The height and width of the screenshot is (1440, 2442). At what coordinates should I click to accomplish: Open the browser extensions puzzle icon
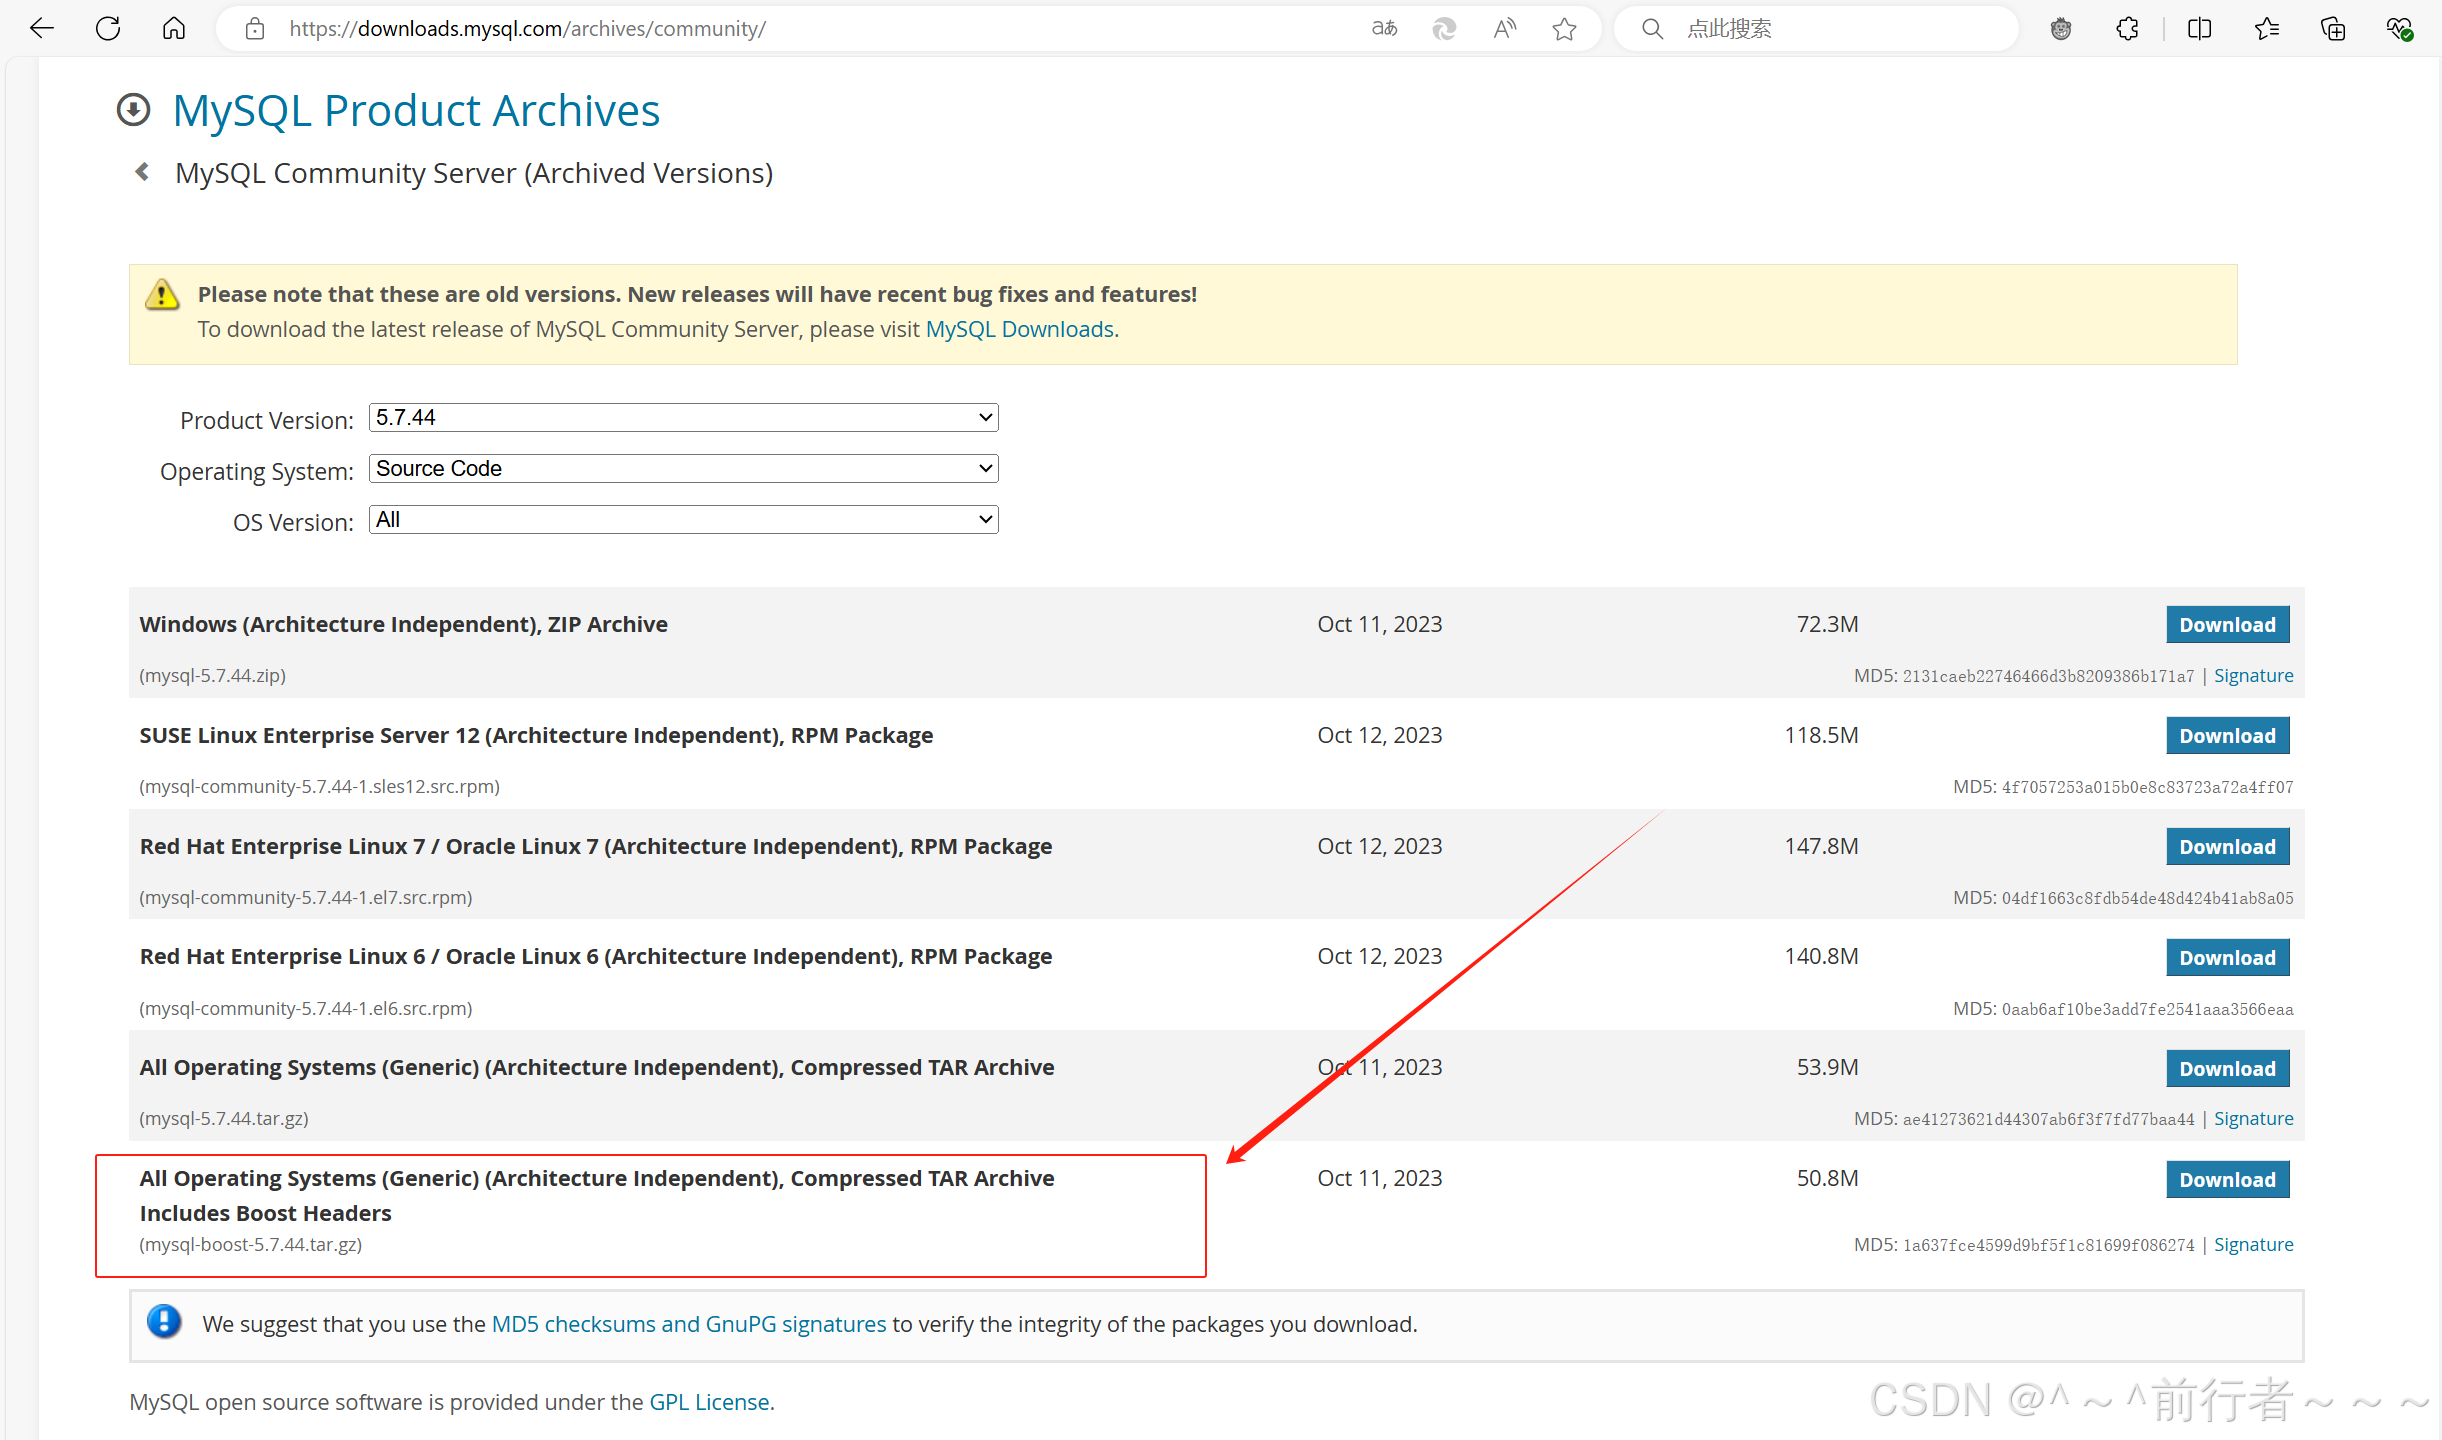2127,29
